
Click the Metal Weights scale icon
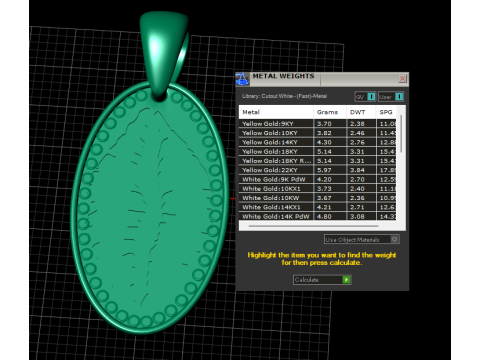coord(242,79)
